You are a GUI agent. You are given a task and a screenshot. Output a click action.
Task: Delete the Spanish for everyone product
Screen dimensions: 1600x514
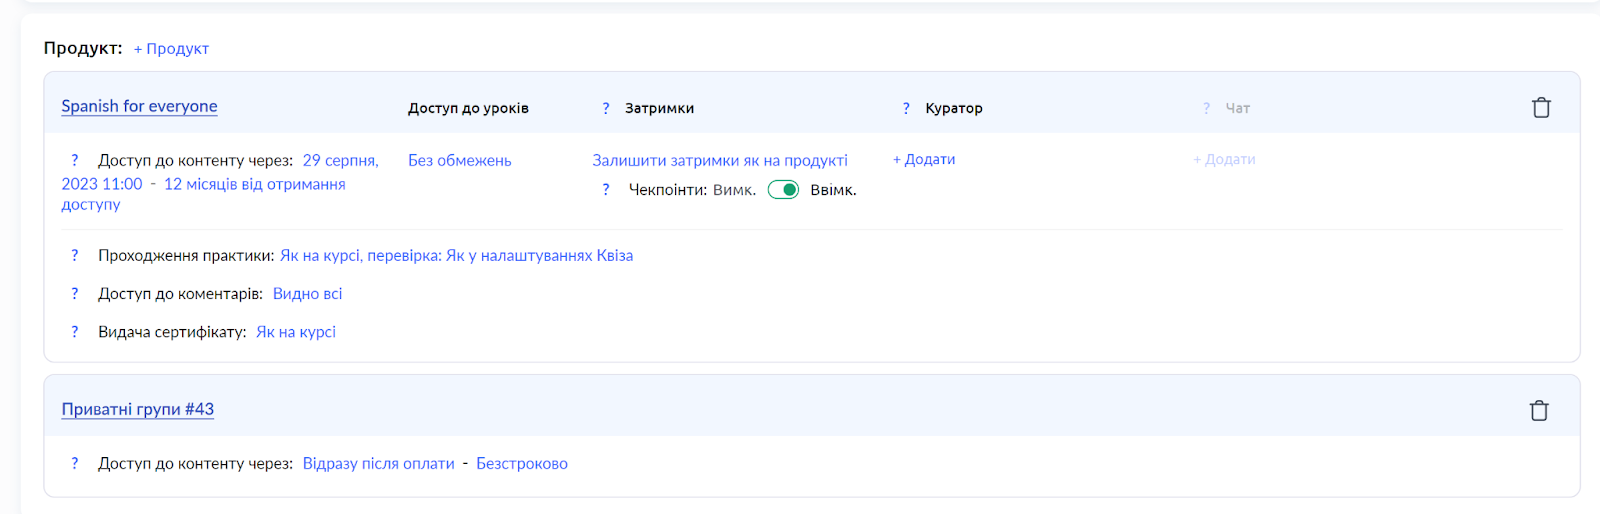click(x=1541, y=107)
